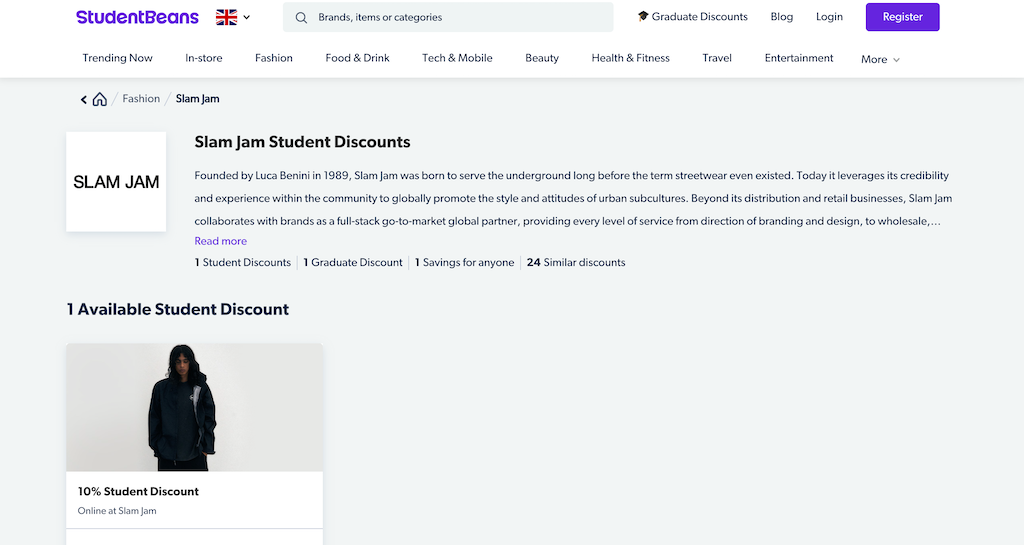Click the UK flag icon
Viewport: 1024px width, 545px height.
tap(227, 17)
